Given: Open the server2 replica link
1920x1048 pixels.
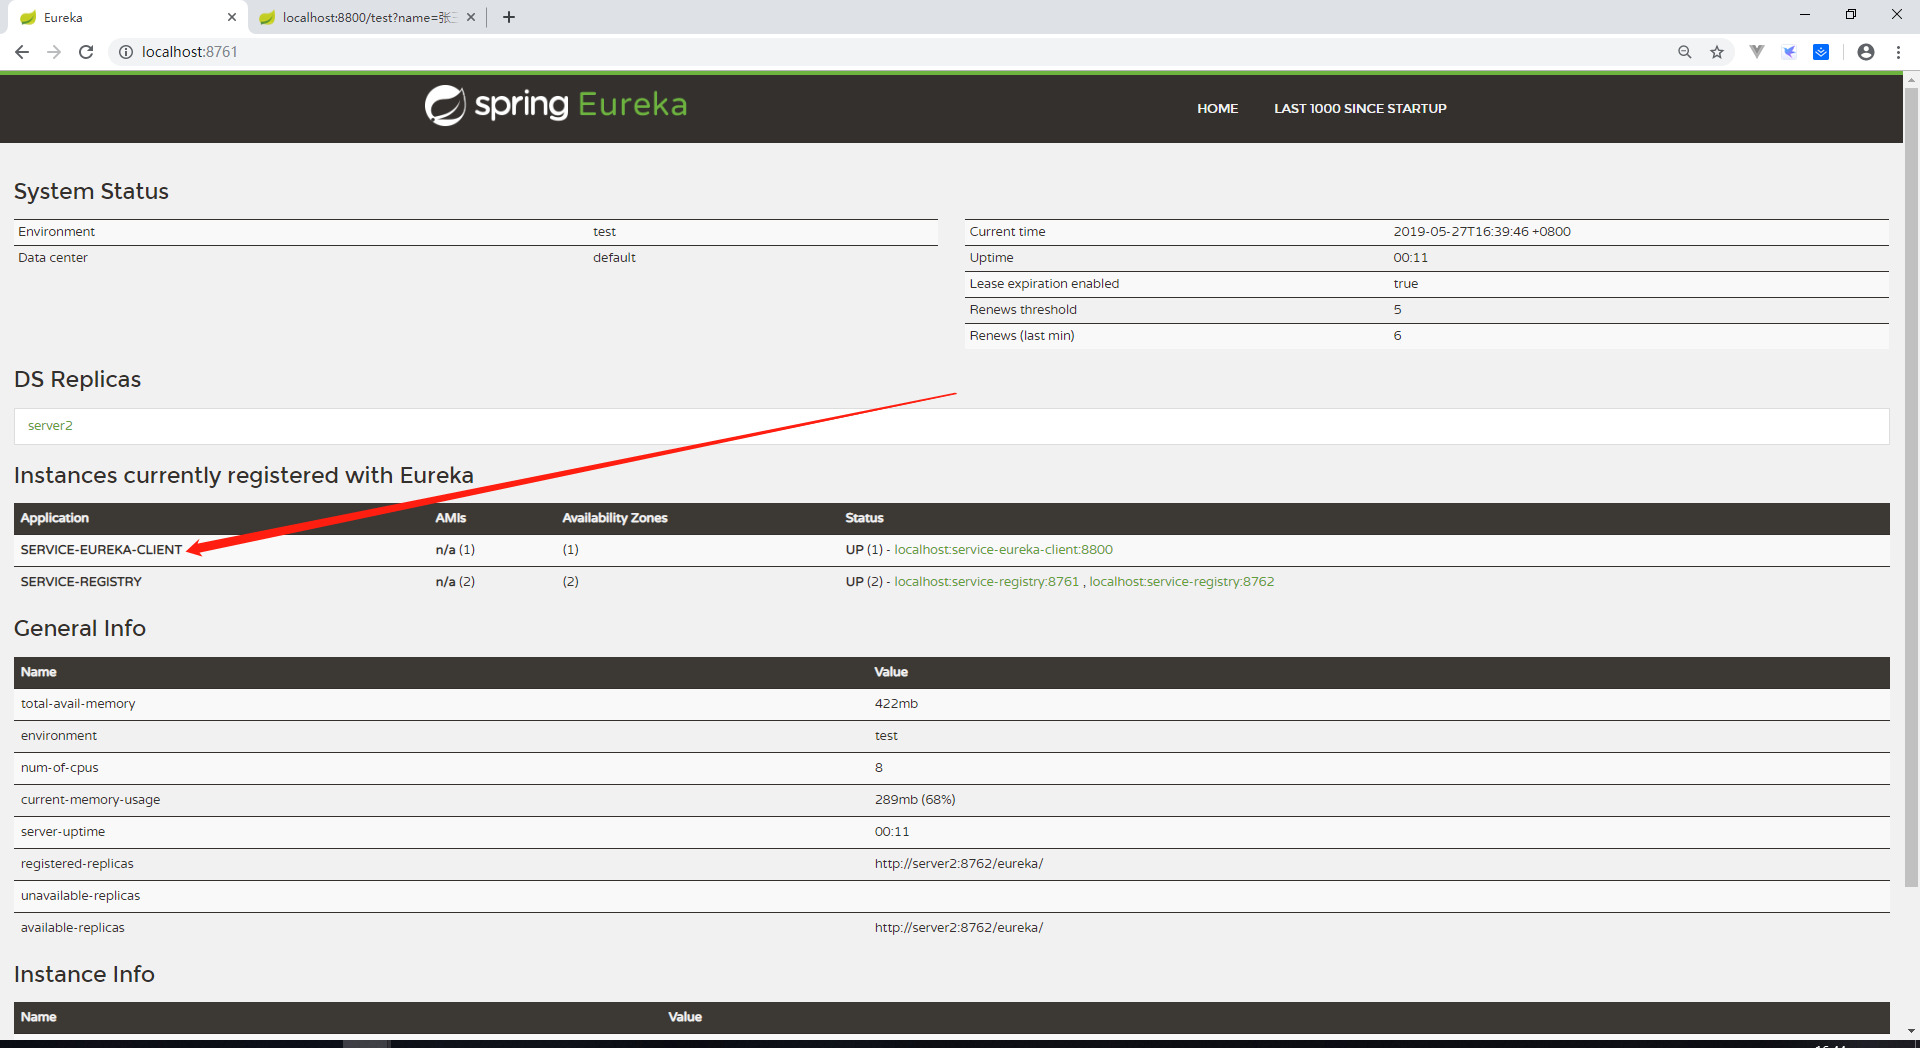Looking at the screenshot, I should (x=50, y=426).
